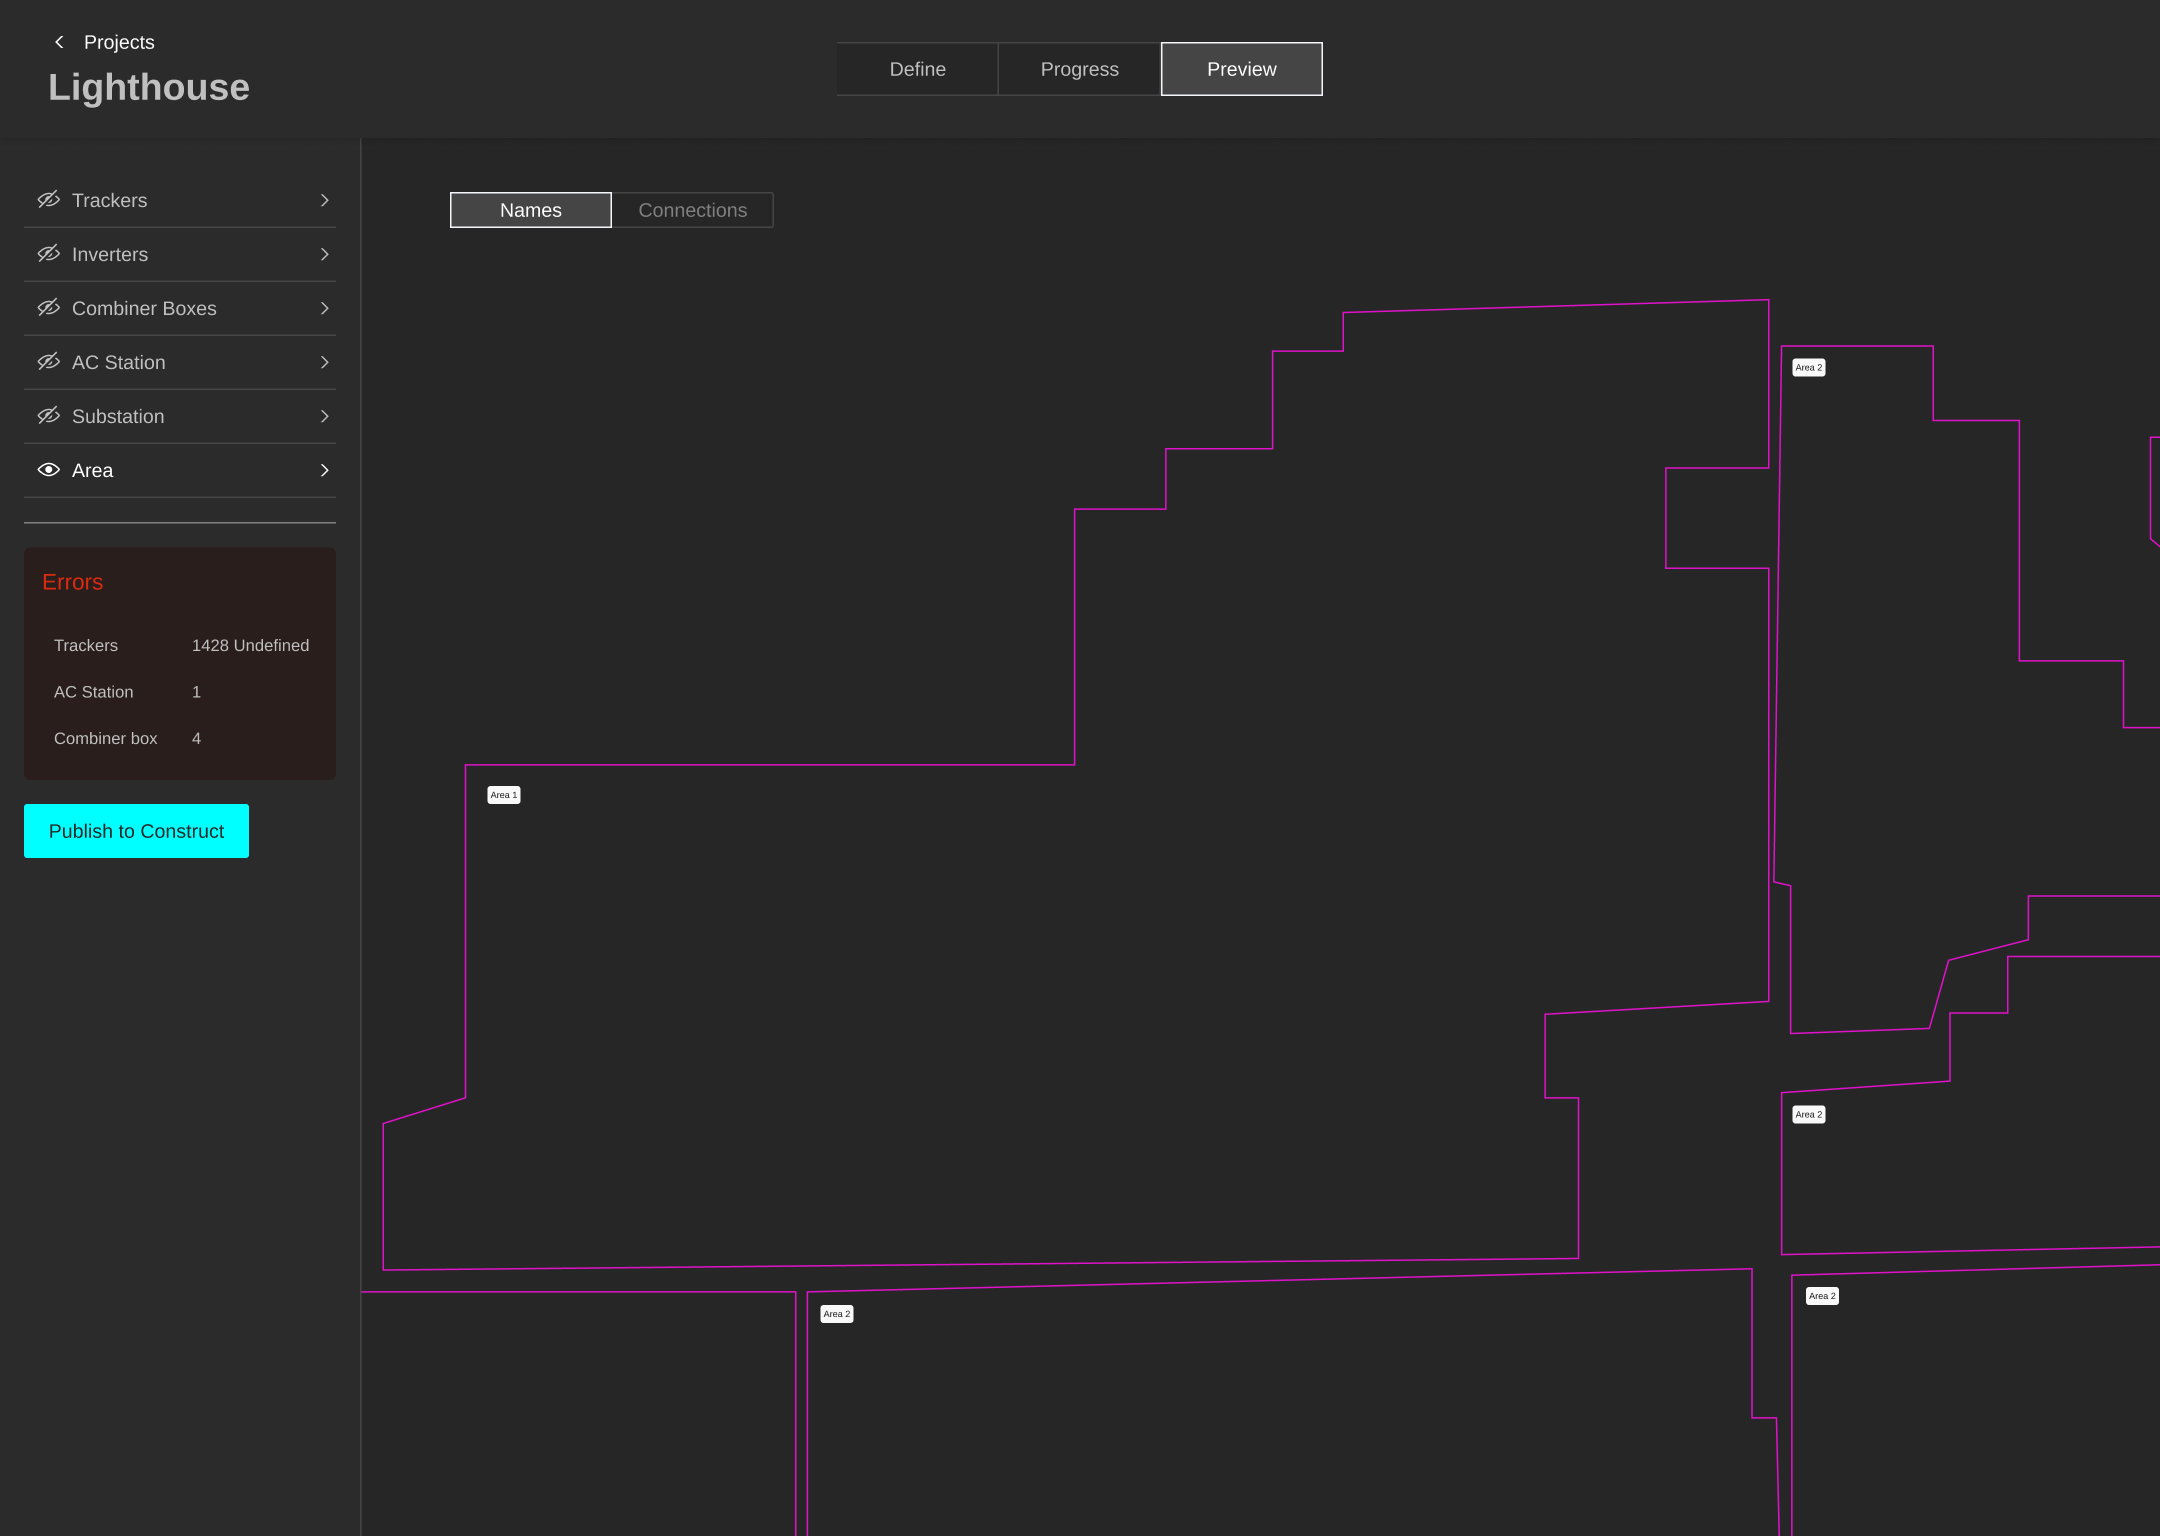Expand the Trackers row chevron
This screenshot has height=1536, width=2160.
point(324,200)
